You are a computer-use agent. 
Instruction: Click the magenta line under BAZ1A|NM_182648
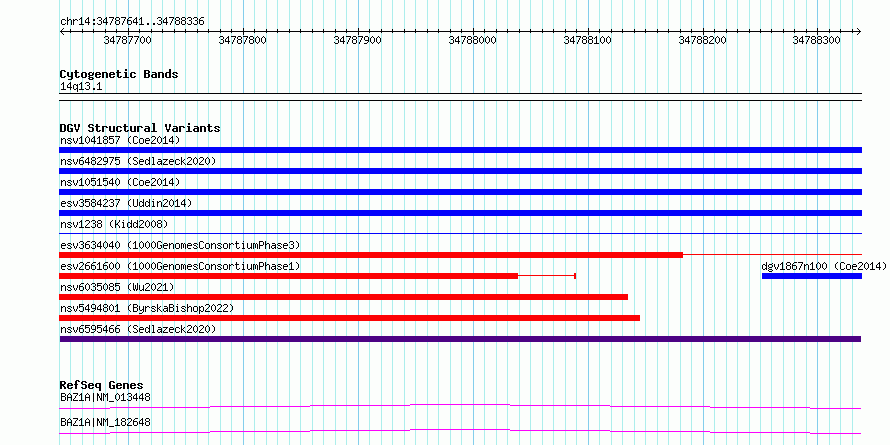[x=460, y=432]
